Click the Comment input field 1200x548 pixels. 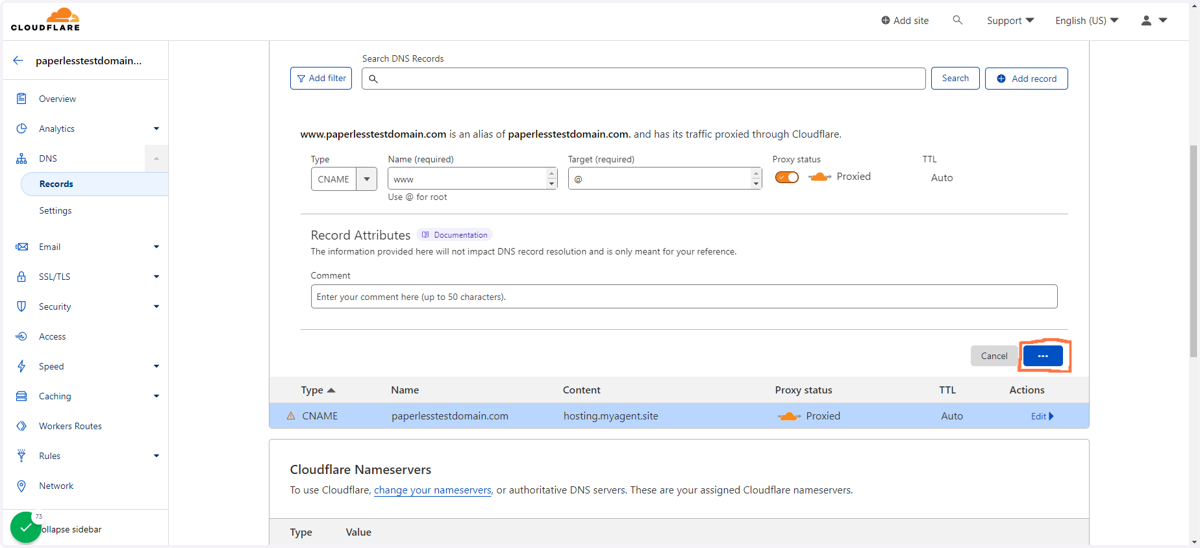tap(684, 297)
